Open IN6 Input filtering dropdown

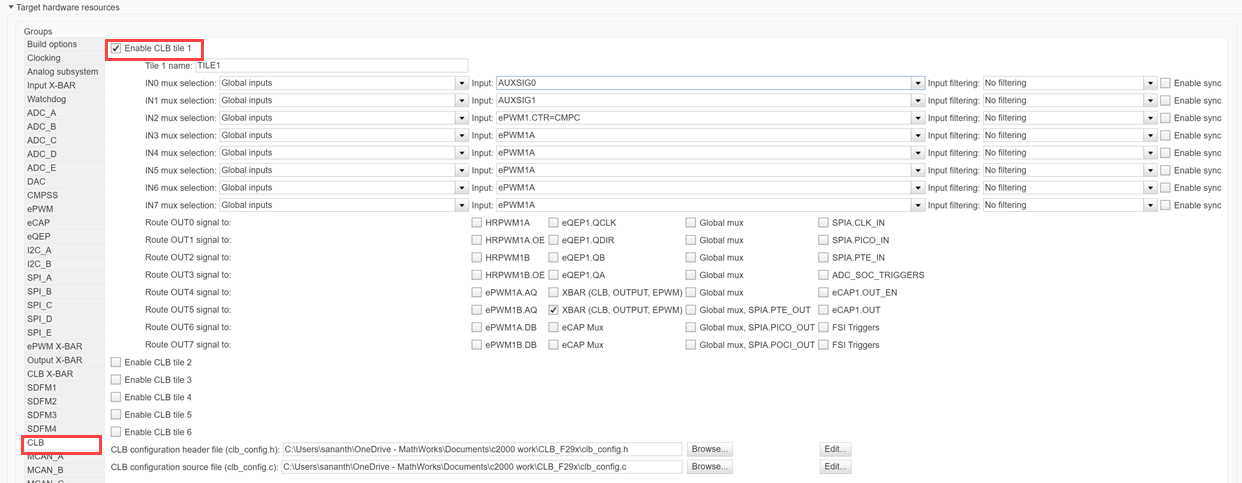(1150, 188)
